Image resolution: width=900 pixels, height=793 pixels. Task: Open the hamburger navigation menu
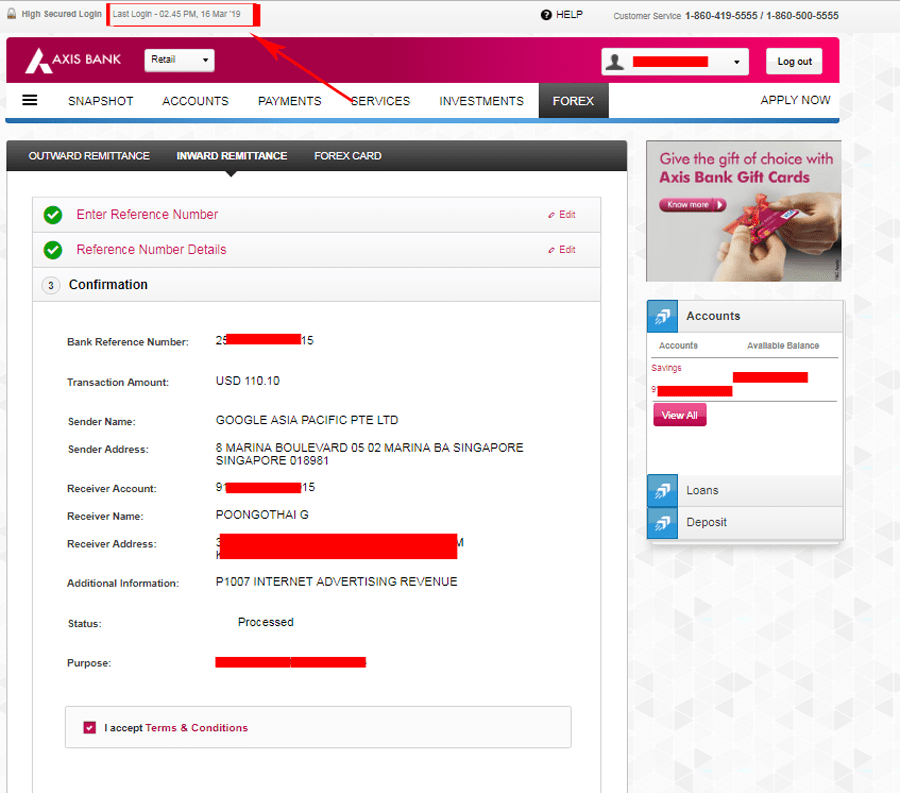(30, 100)
